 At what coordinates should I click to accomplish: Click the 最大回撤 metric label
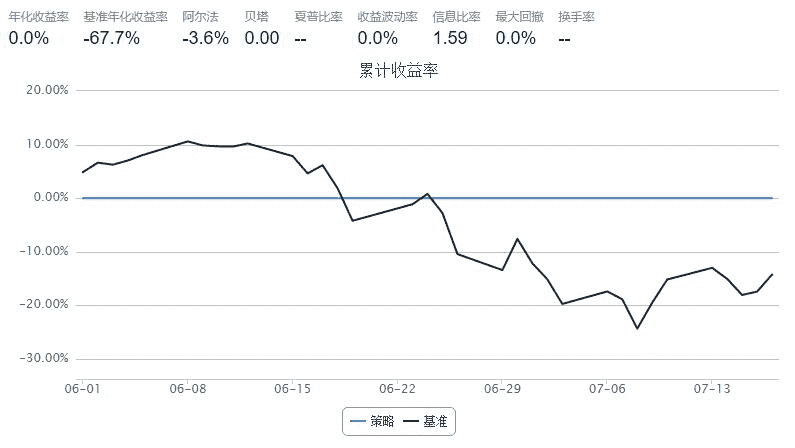click(x=519, y=17)
